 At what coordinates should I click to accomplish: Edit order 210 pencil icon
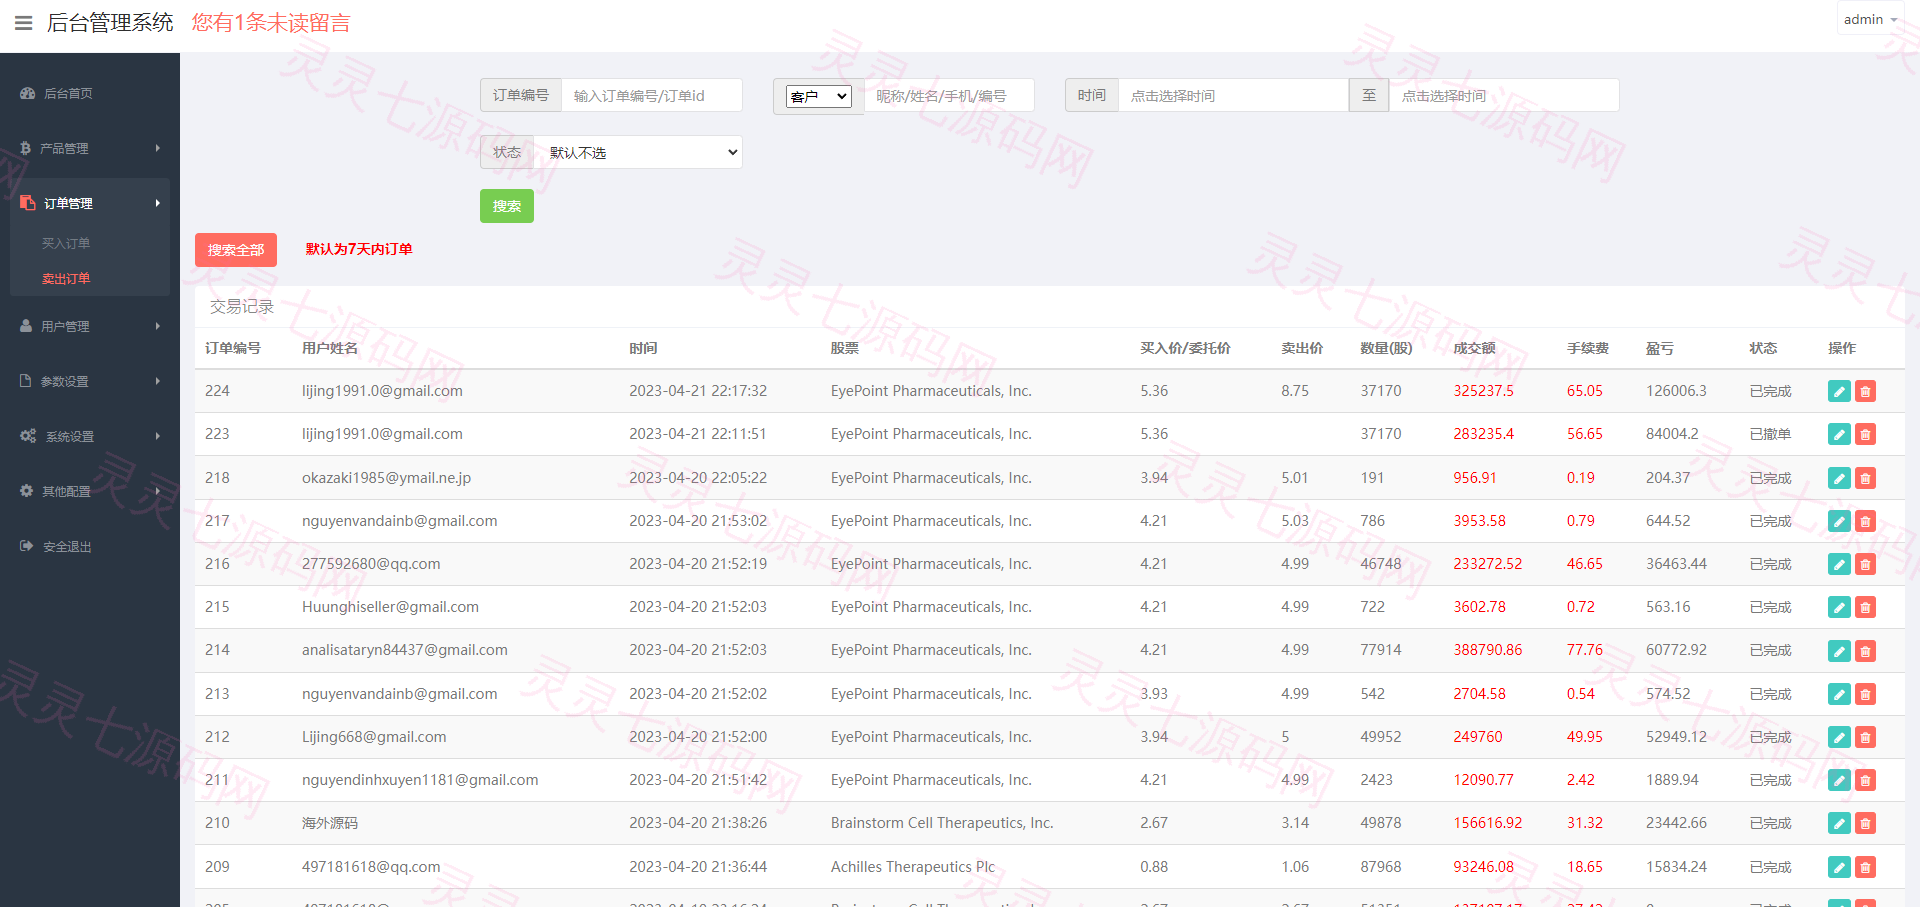click(1839, 823)
